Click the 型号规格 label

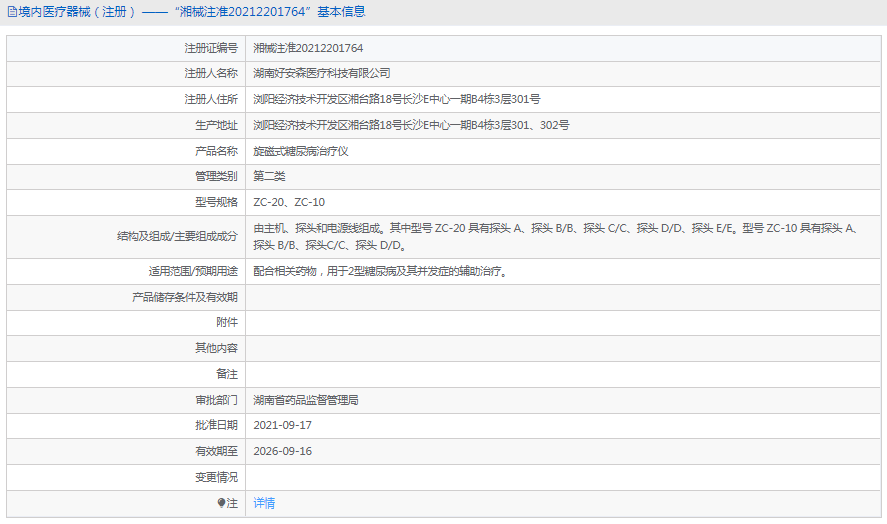coord(217,202)
